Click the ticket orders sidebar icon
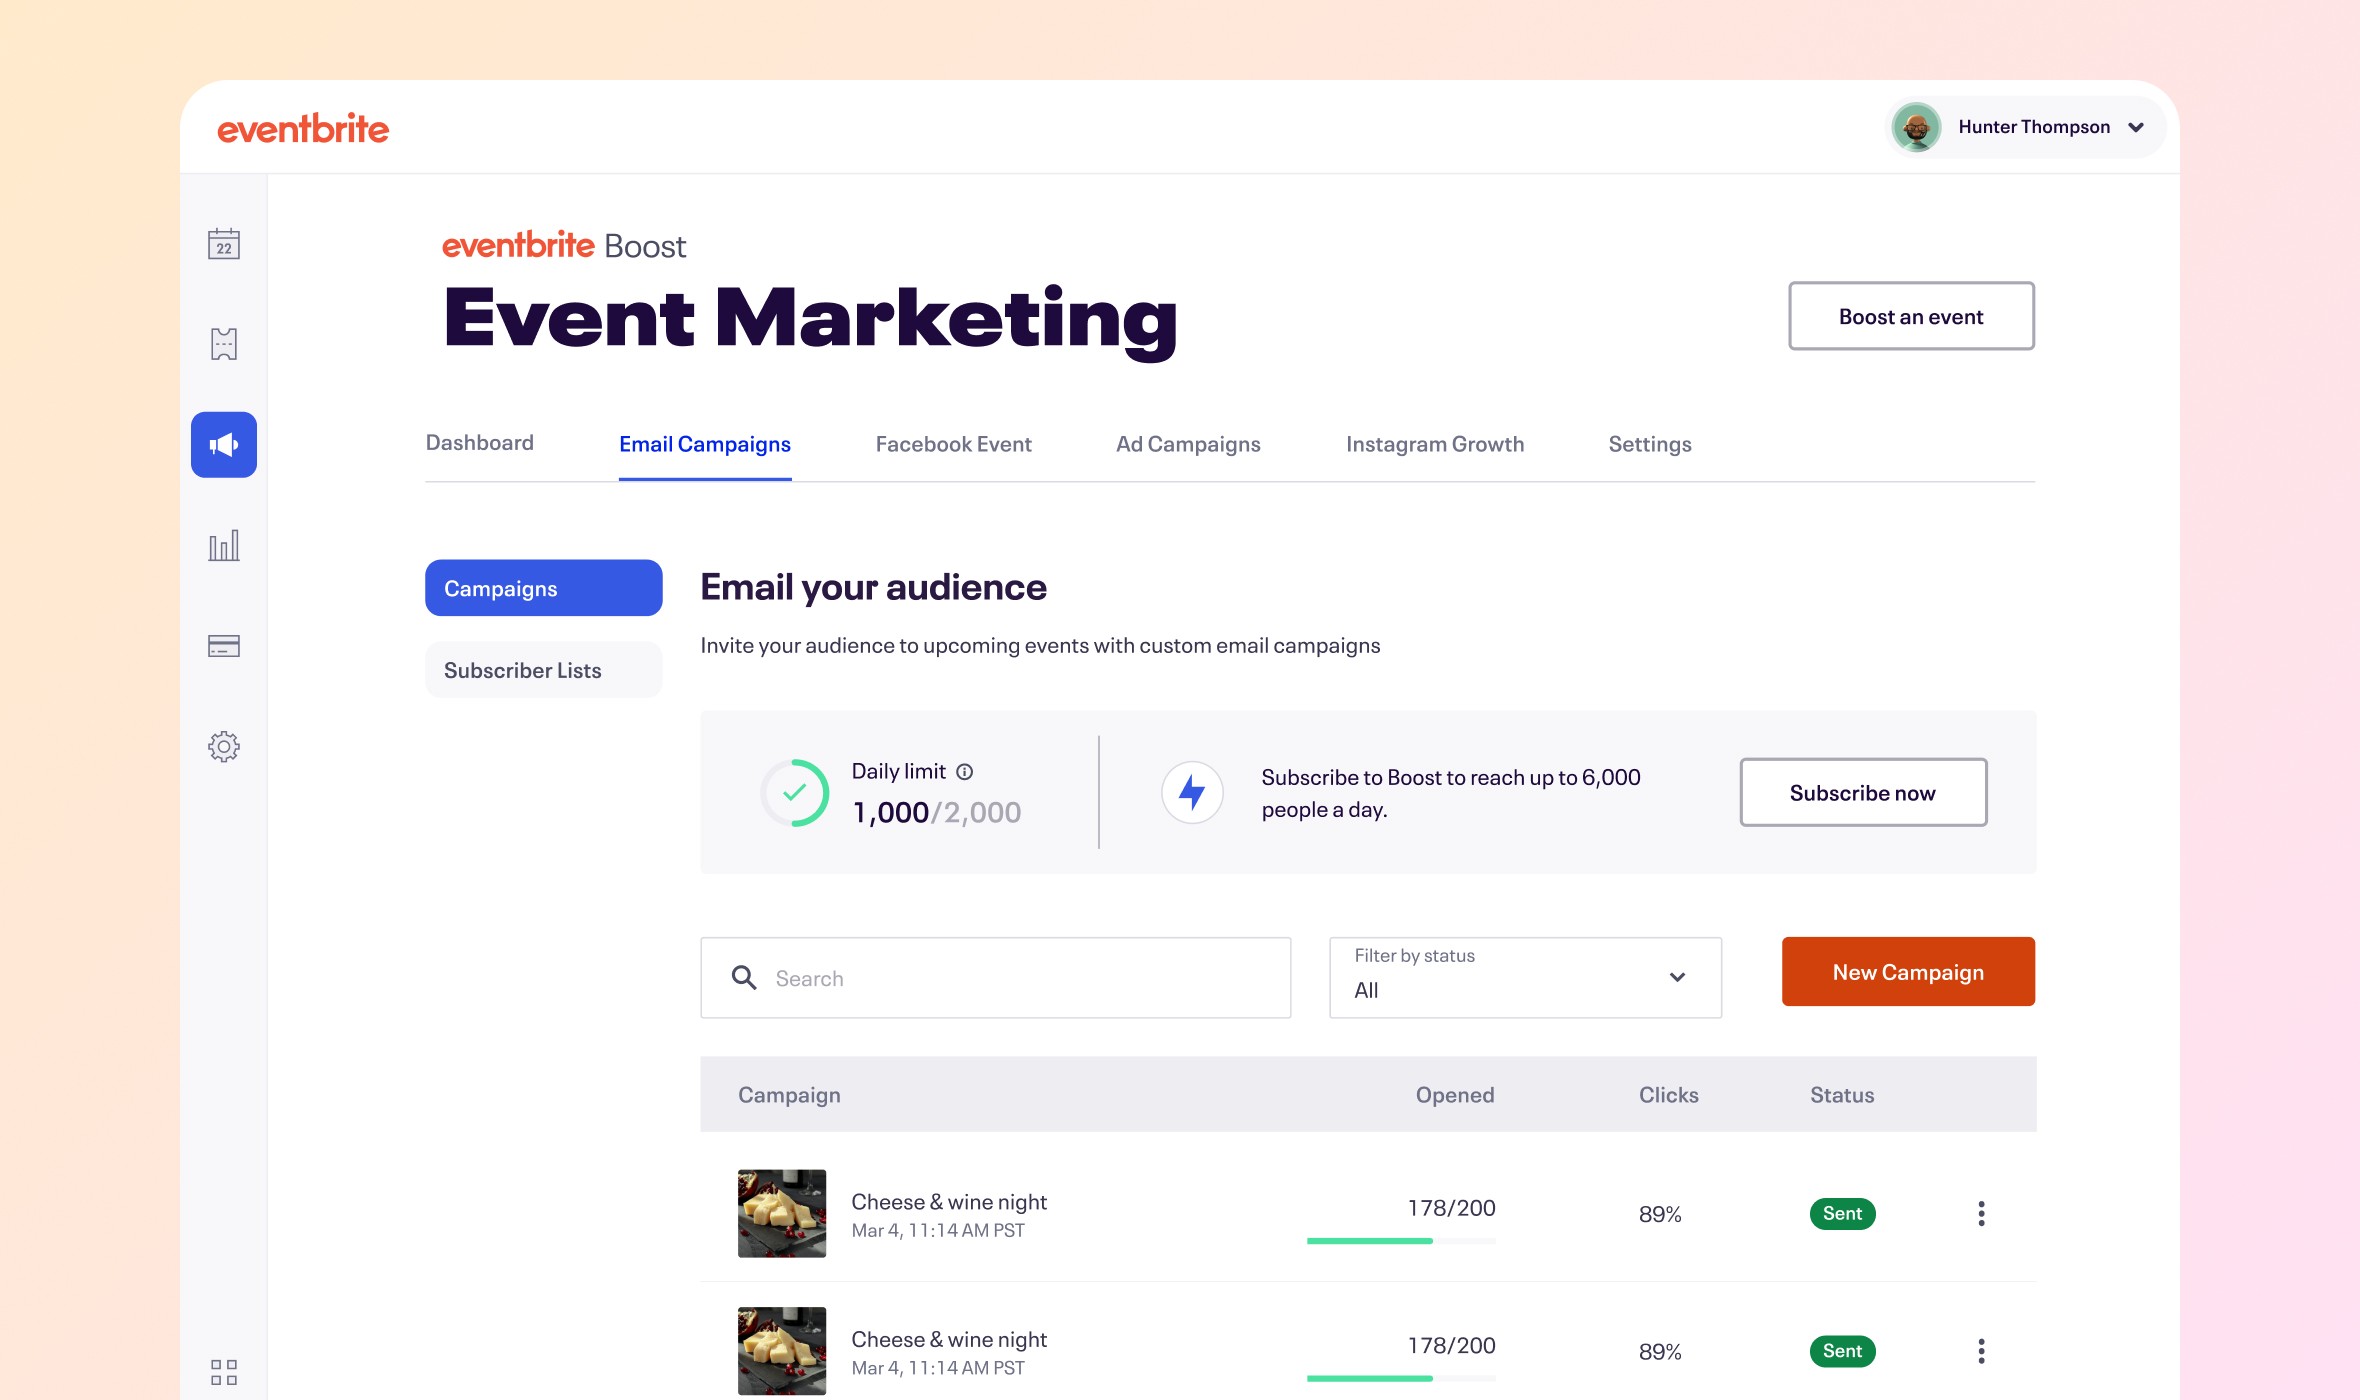Screen dimensions: 2360x1400 click(x=224, y=344)
